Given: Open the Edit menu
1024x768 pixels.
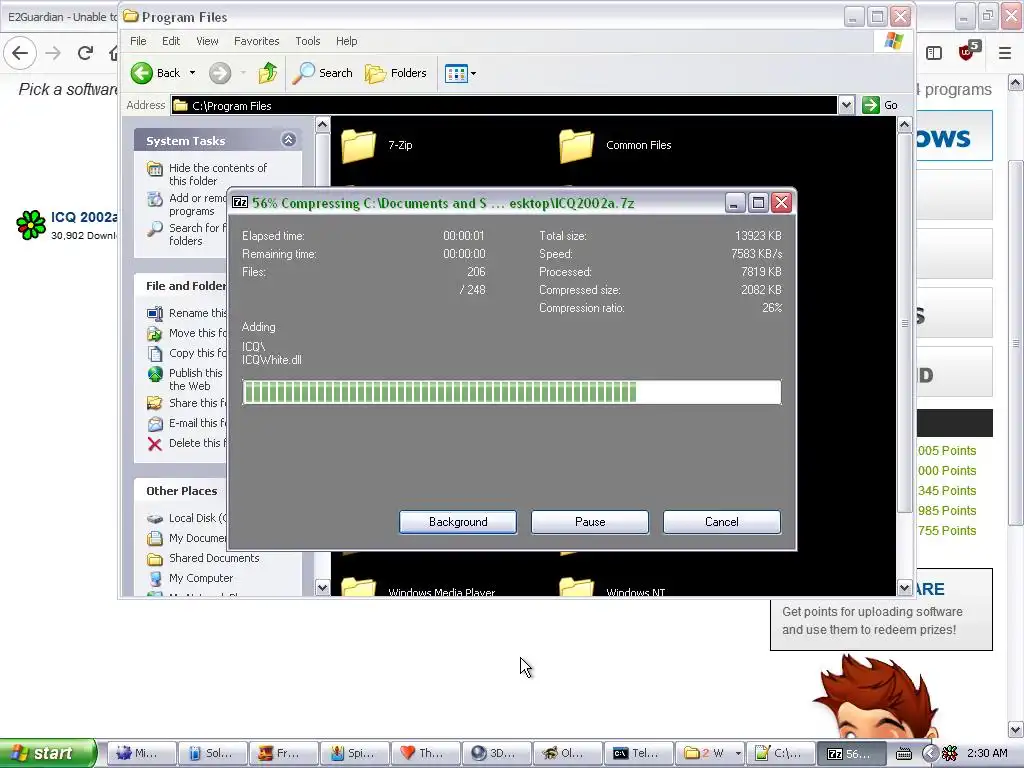Looking at the screenshot, I should (x=171, y=41).
